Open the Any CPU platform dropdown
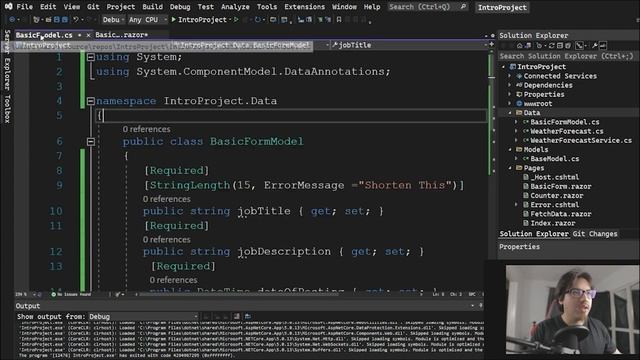The width and height of the screenshot is (640, 360). tap(147, 20)
